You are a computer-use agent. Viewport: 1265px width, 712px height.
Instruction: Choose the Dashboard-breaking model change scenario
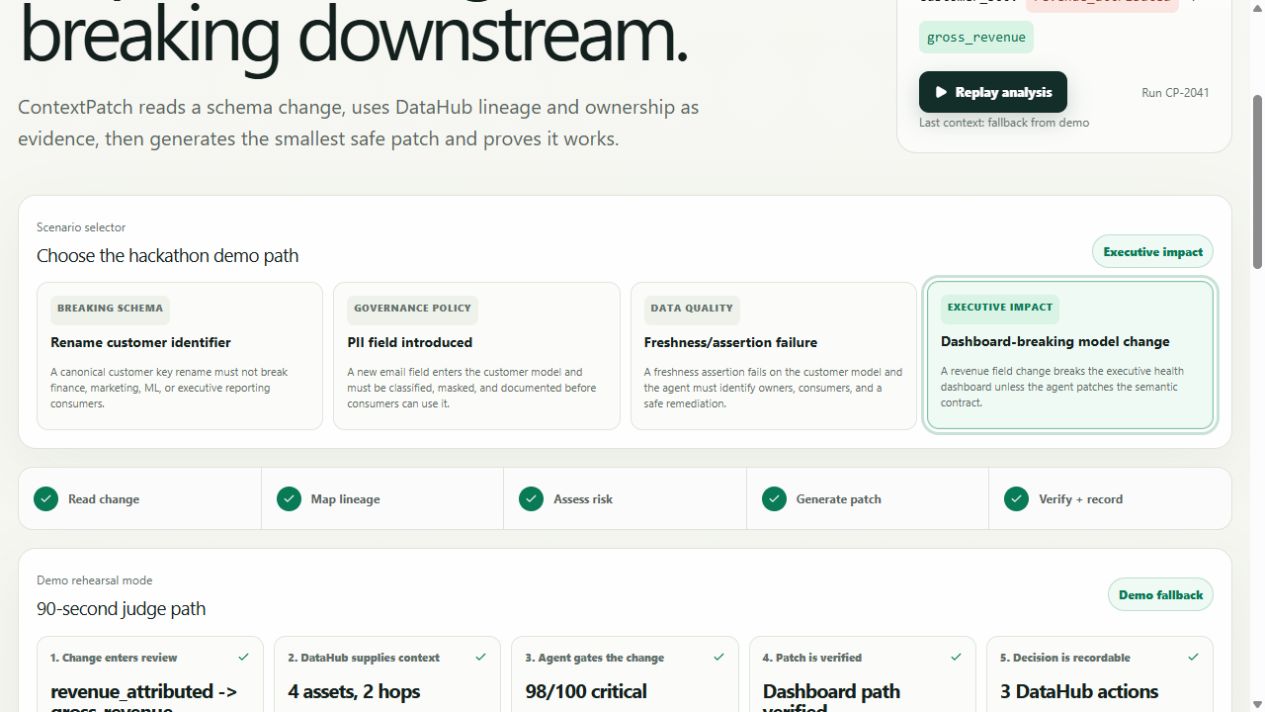tap(1070, 355)
